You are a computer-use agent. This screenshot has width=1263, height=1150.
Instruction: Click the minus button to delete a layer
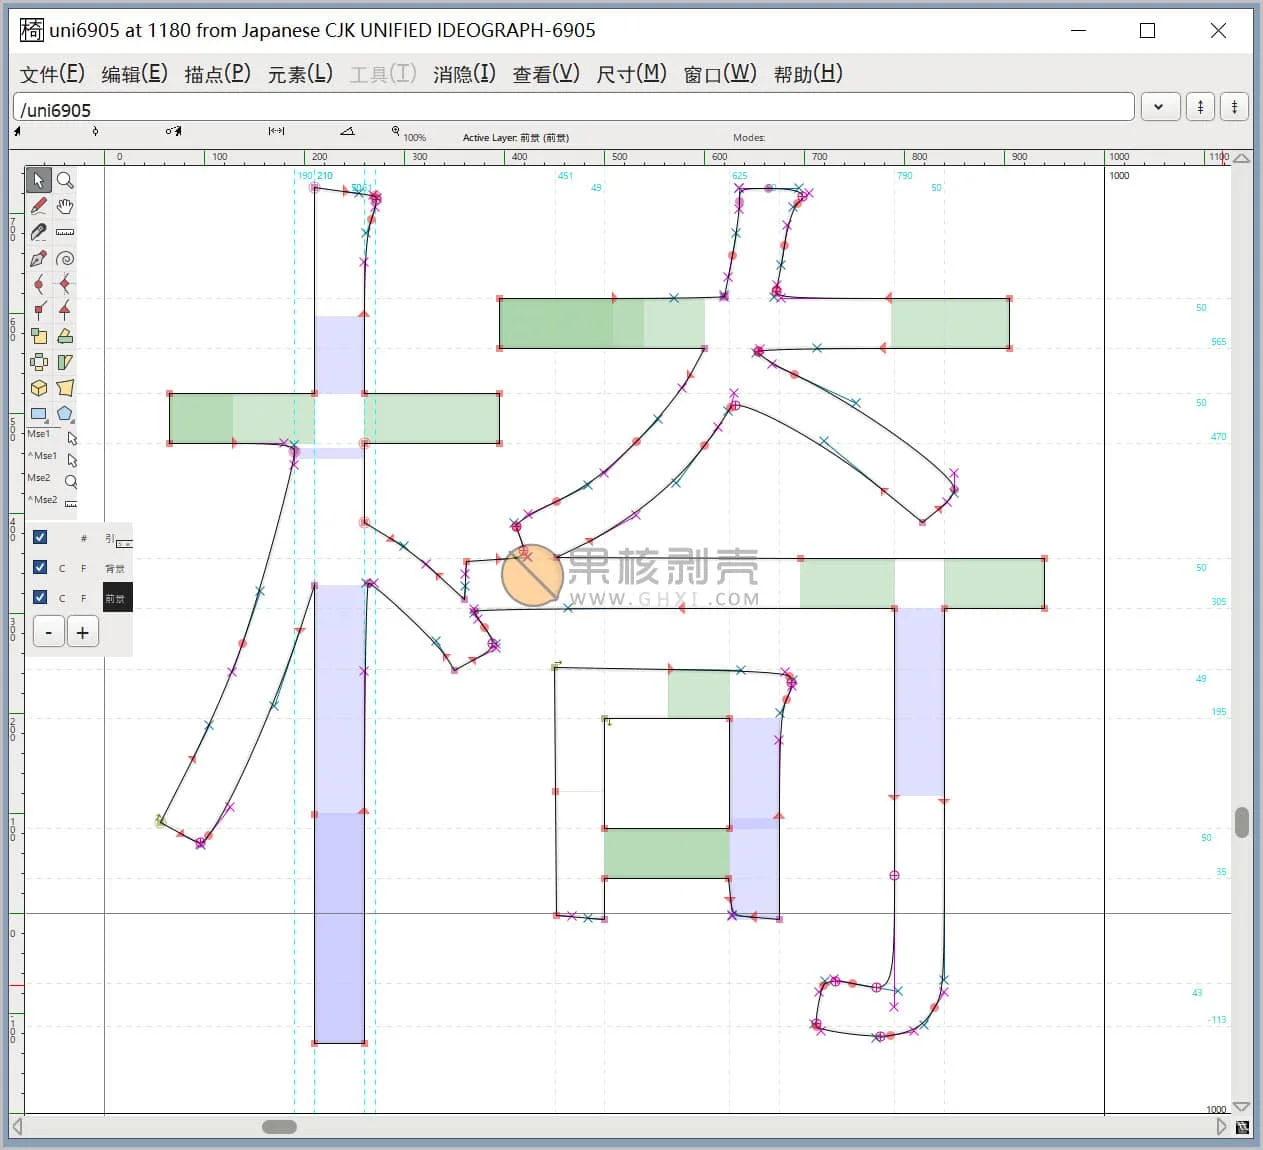click(49, 632)
